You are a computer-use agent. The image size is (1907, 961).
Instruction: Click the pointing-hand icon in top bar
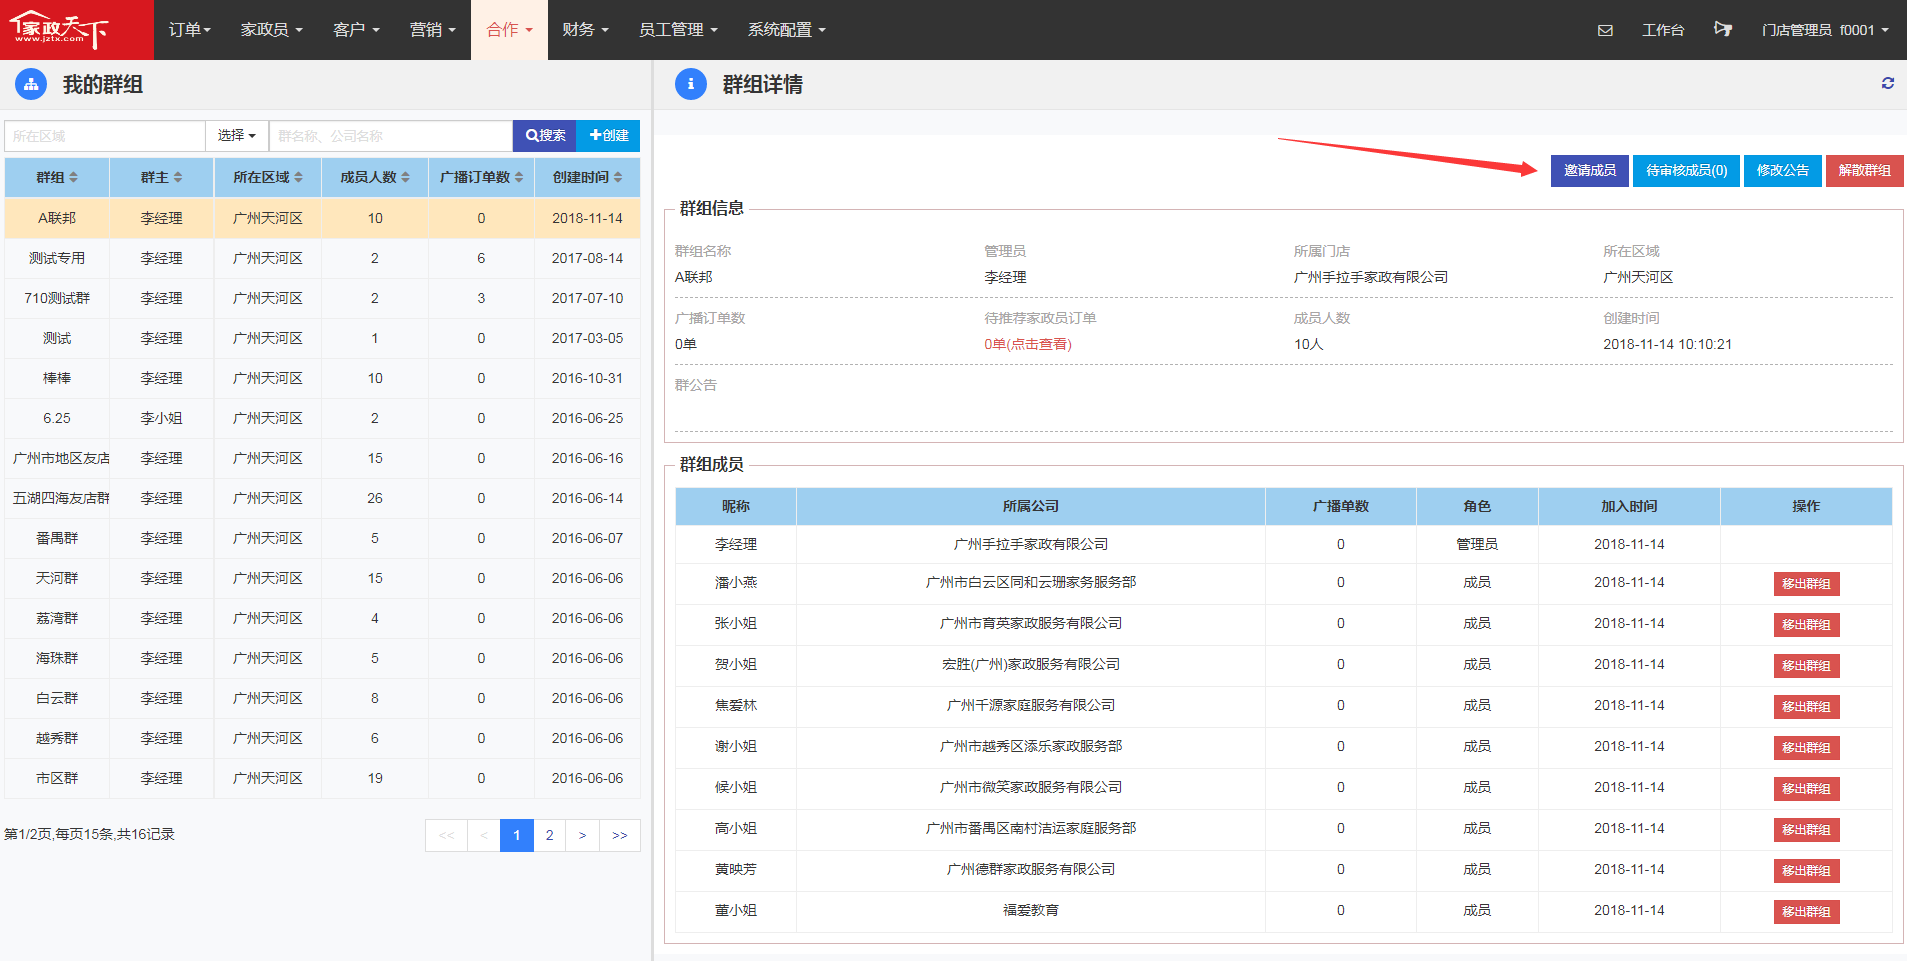point(1722,29)
